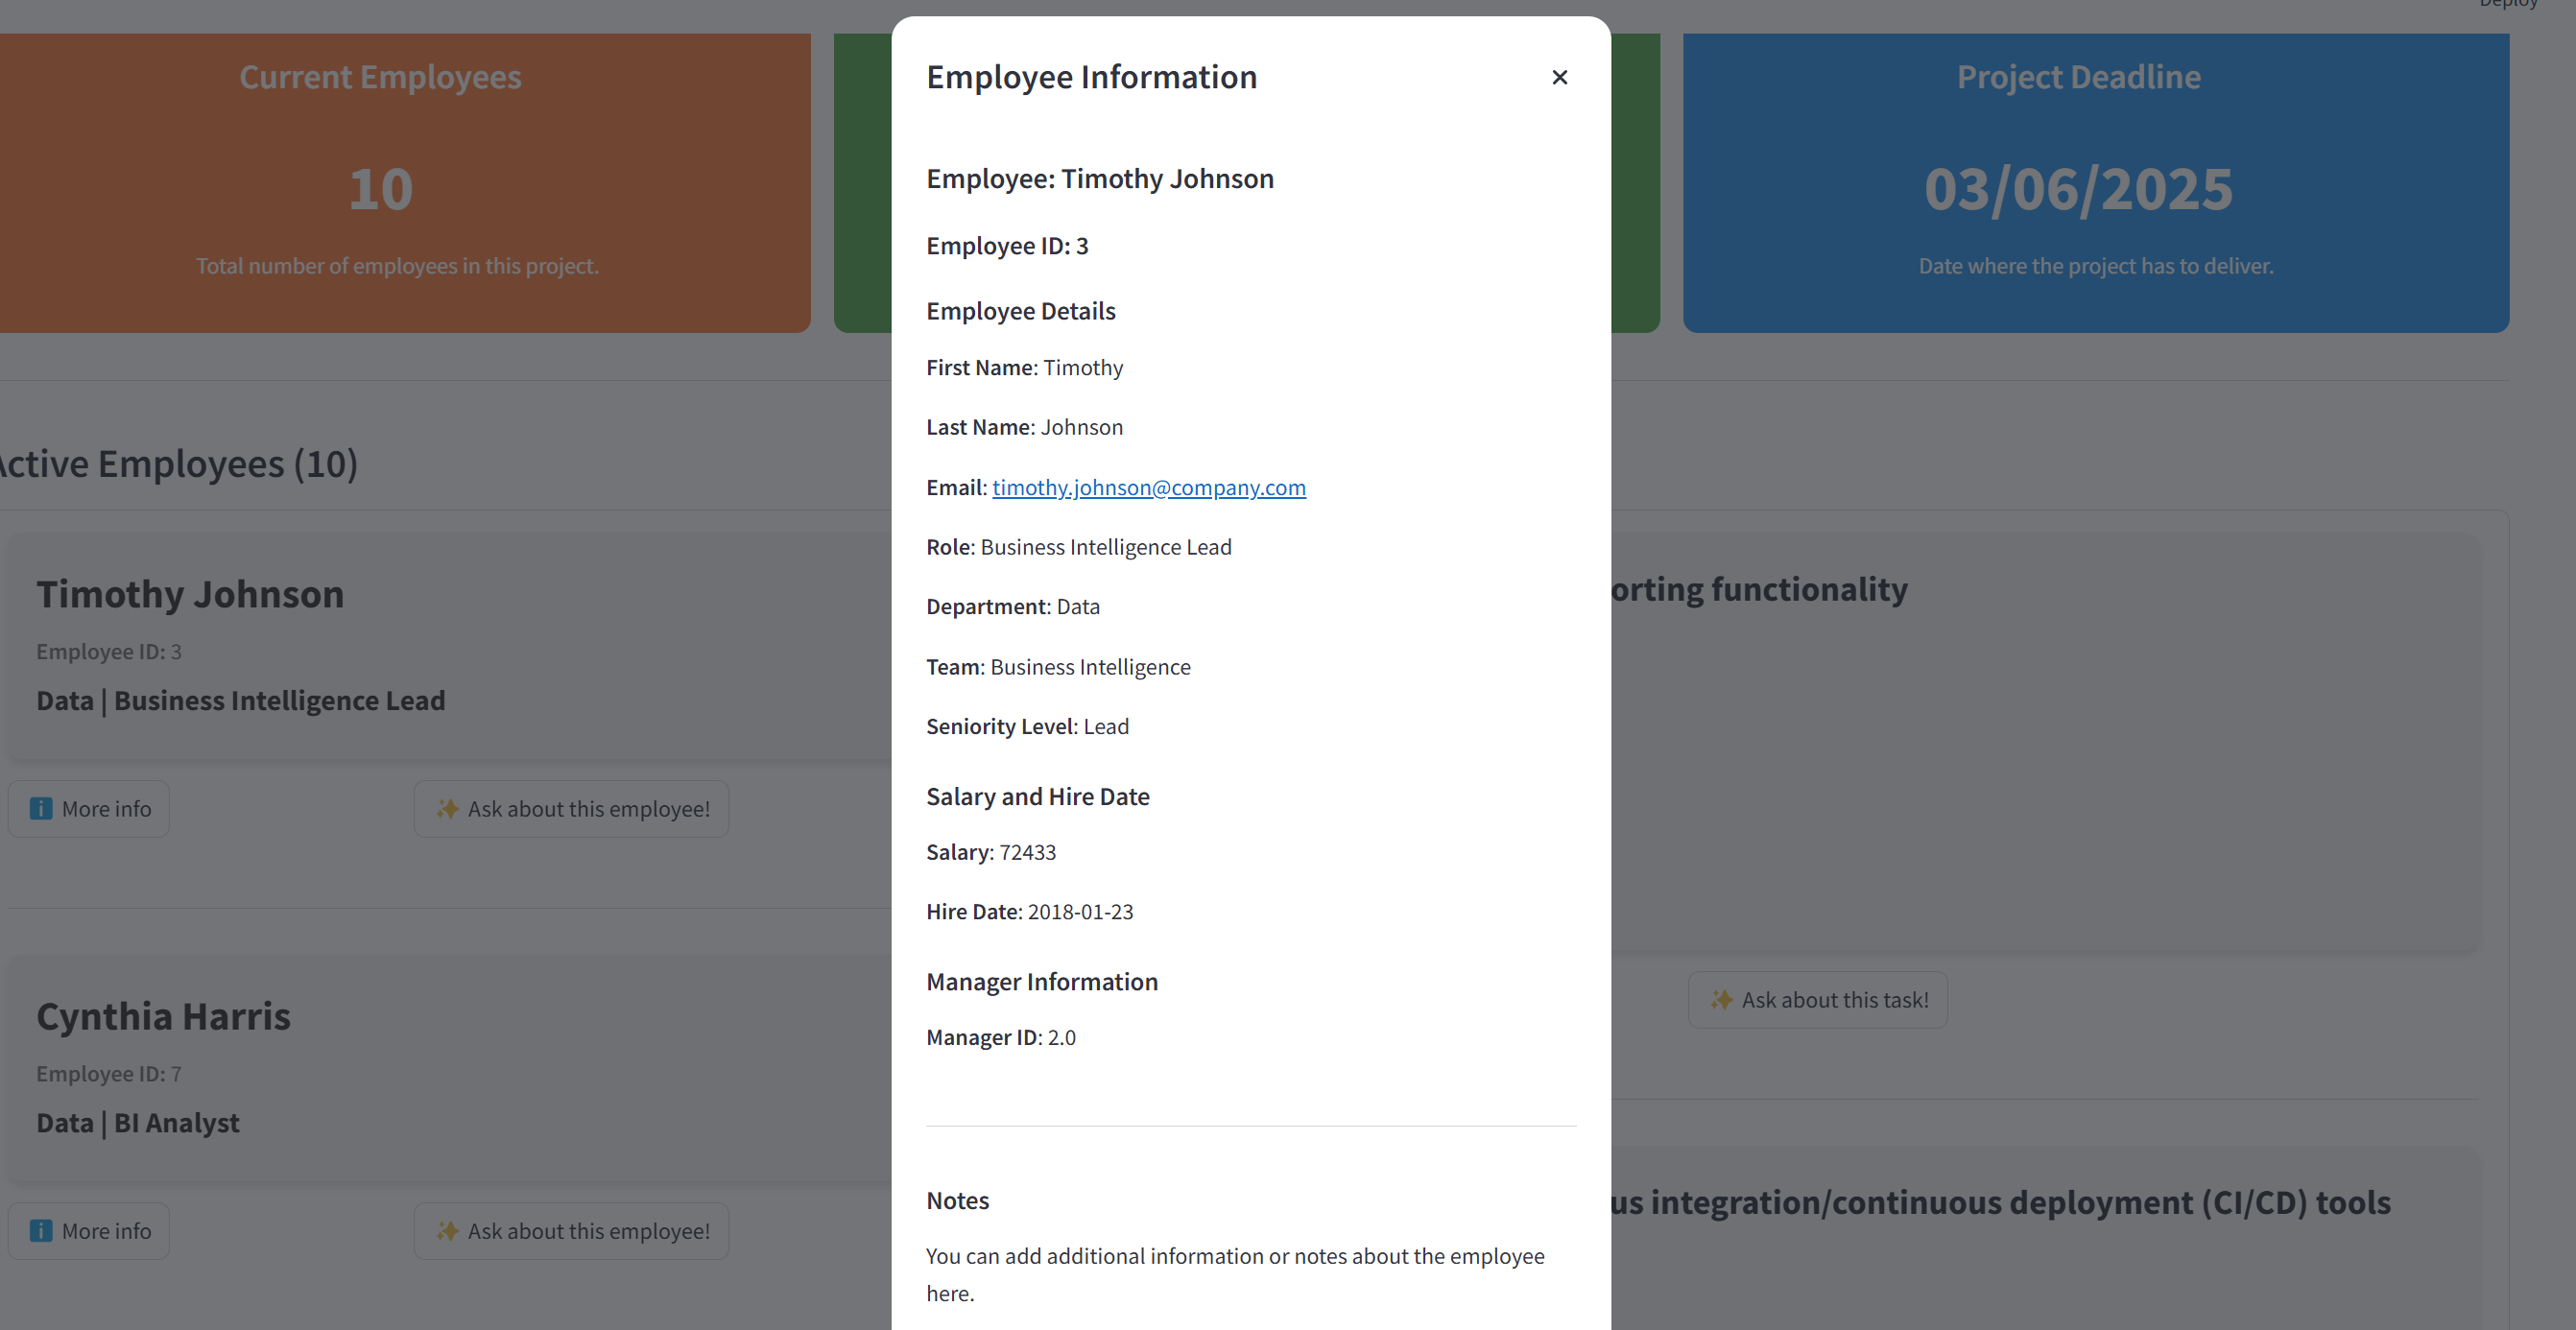Click the sparkle icon on Ask about this task

tap(1721, 999)
